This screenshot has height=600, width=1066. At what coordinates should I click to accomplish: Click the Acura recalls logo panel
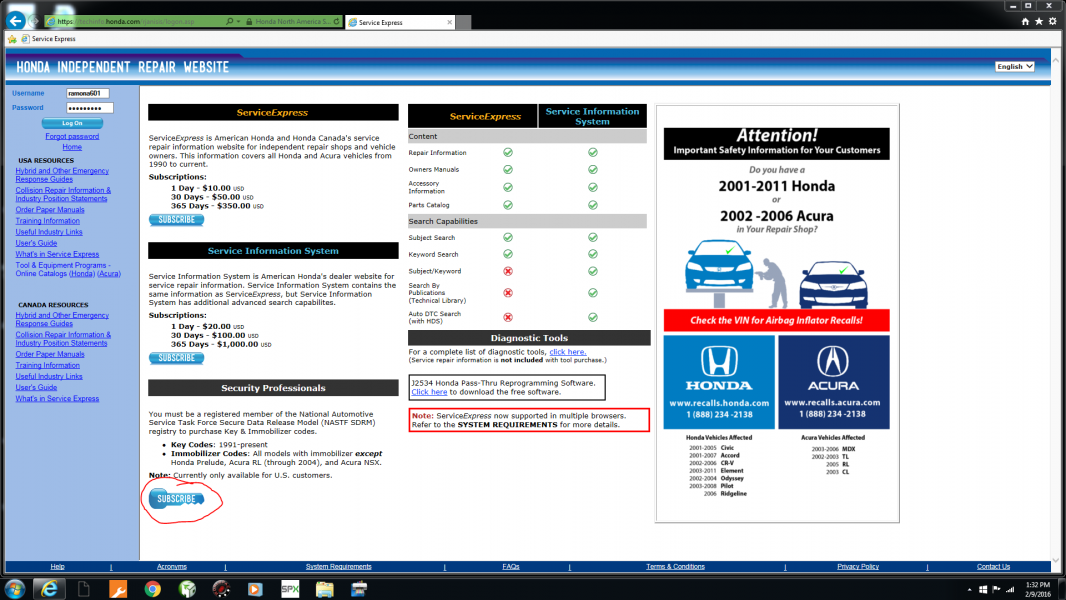[x=833, y=382]
